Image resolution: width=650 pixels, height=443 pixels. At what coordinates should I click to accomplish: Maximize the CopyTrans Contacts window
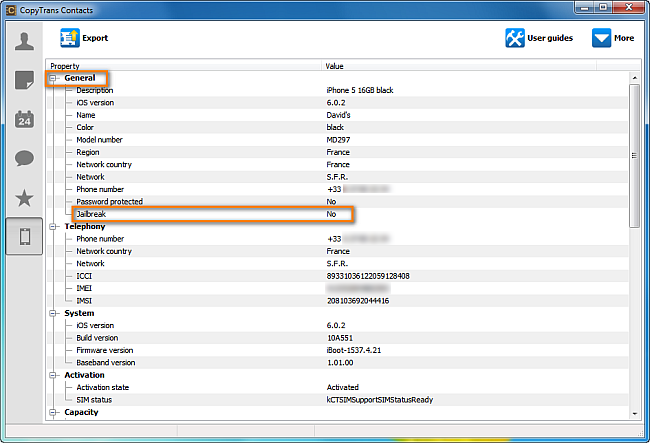click(603, 7)
